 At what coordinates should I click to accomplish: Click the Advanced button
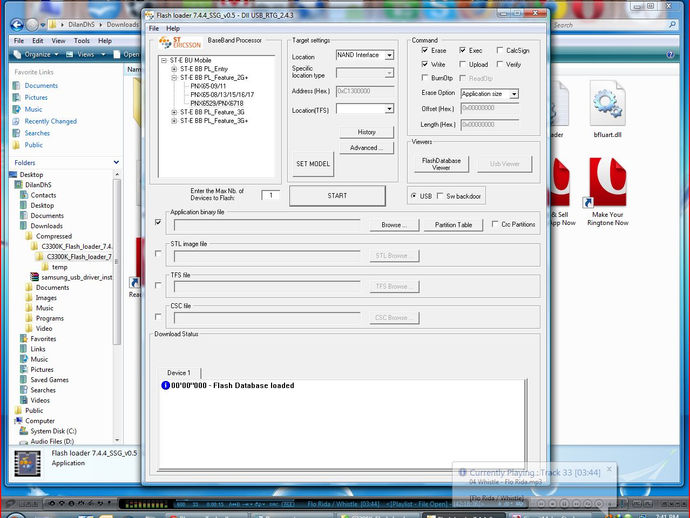pos(367,148)
